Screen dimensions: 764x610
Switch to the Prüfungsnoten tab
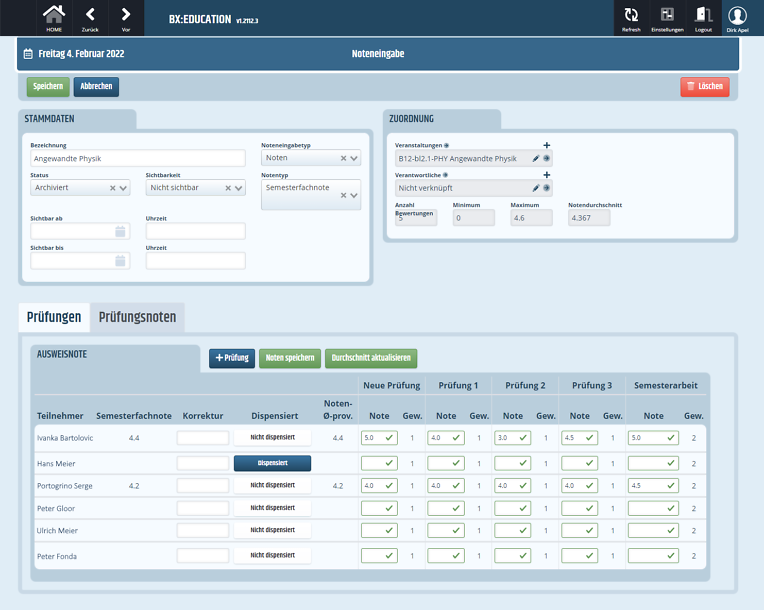click(137, 317)
